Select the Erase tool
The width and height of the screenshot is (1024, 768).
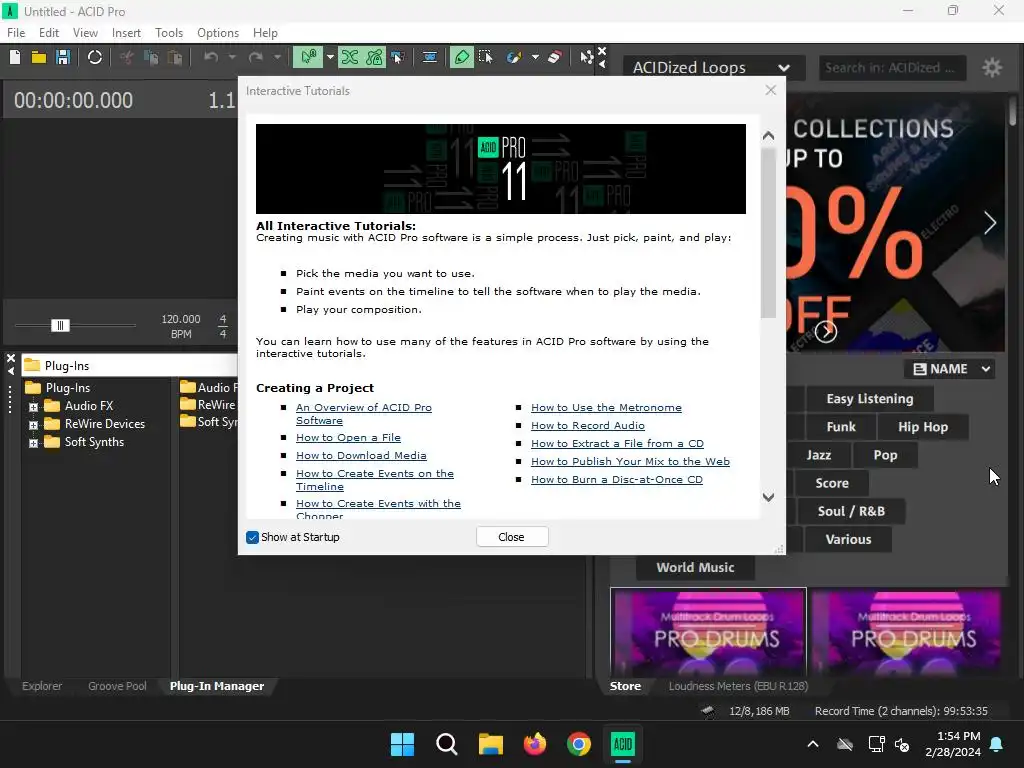(x=554, y=57)
